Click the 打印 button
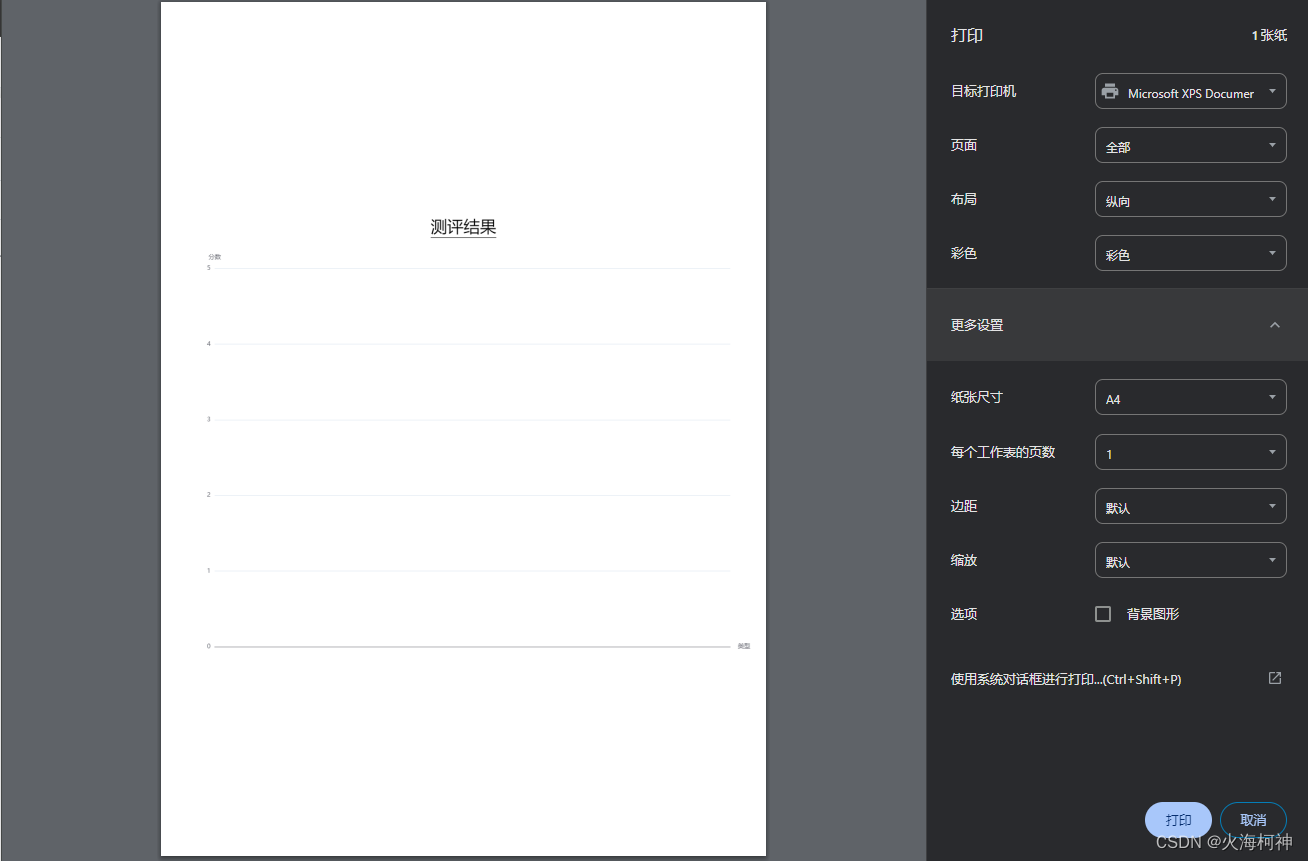Viewport: 1308px width, 861px height. 1178,820
